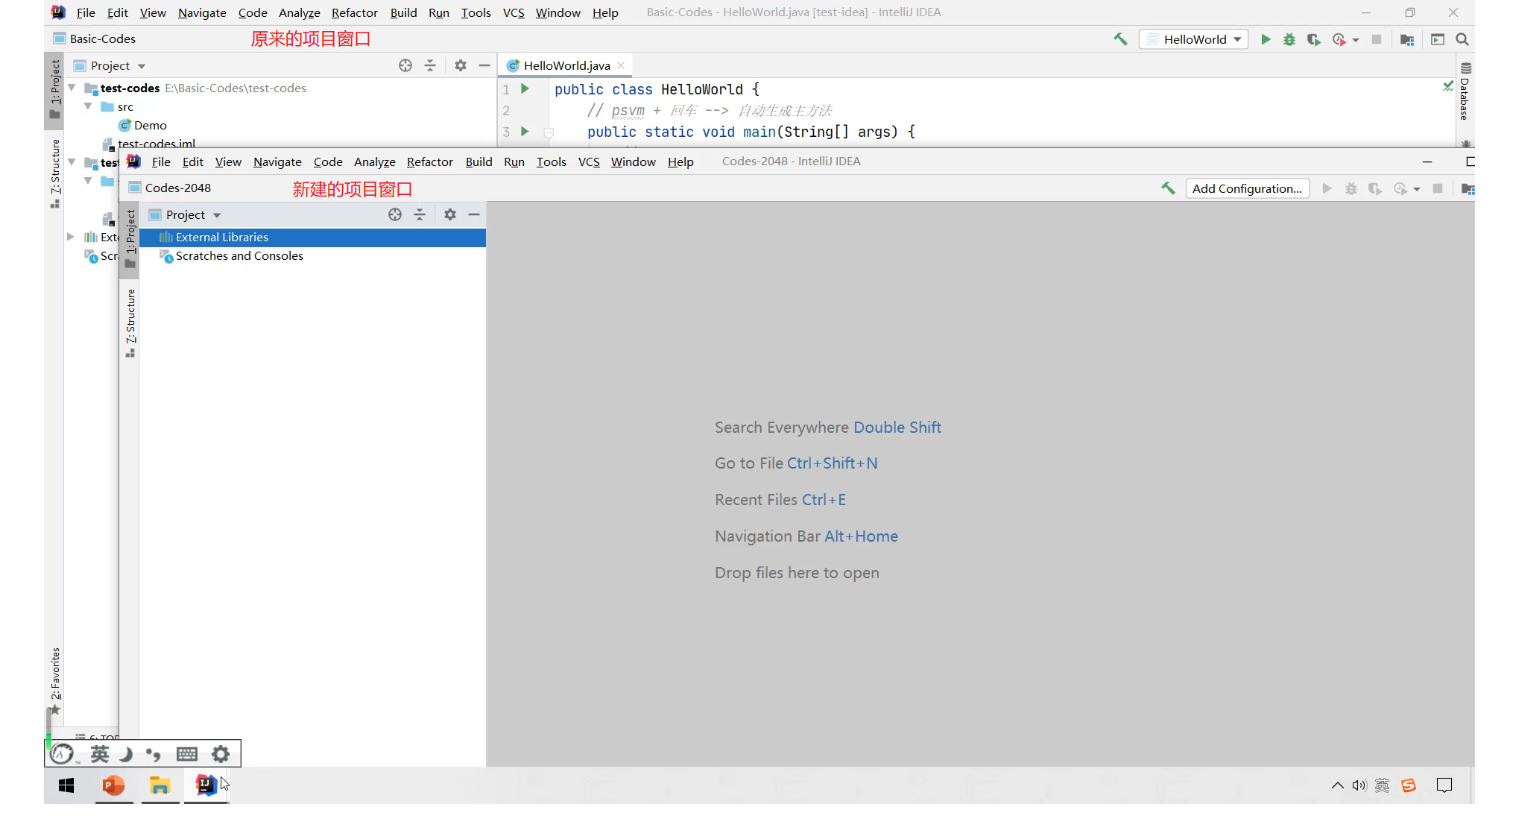Screen dimensions: 1540x820
Task: Run HelloWorld with green play icon
Action: coord(1266,39)
